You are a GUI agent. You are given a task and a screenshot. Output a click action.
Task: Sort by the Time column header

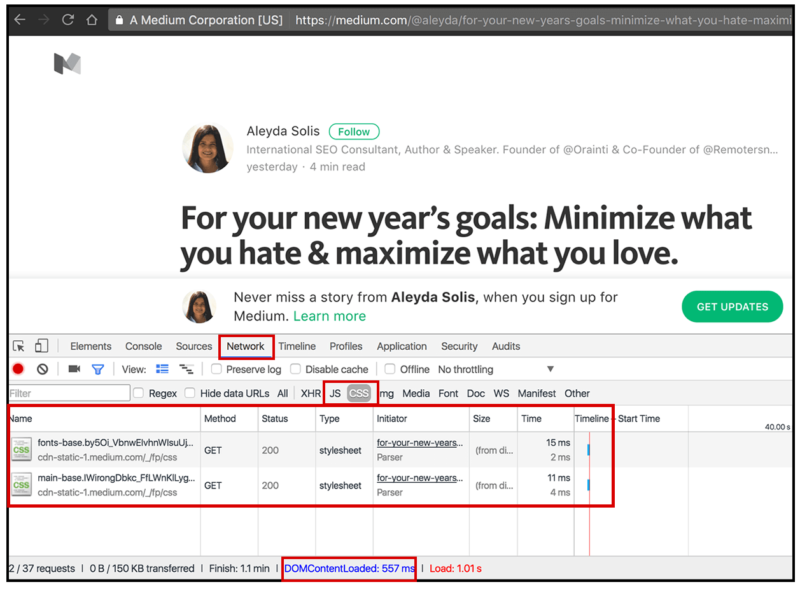(546, 419)
